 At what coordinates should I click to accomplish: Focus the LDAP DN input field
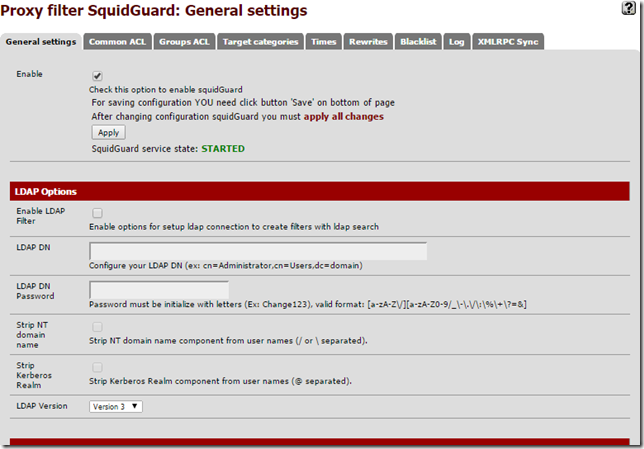pyautogui.click(x=258, y=251)
